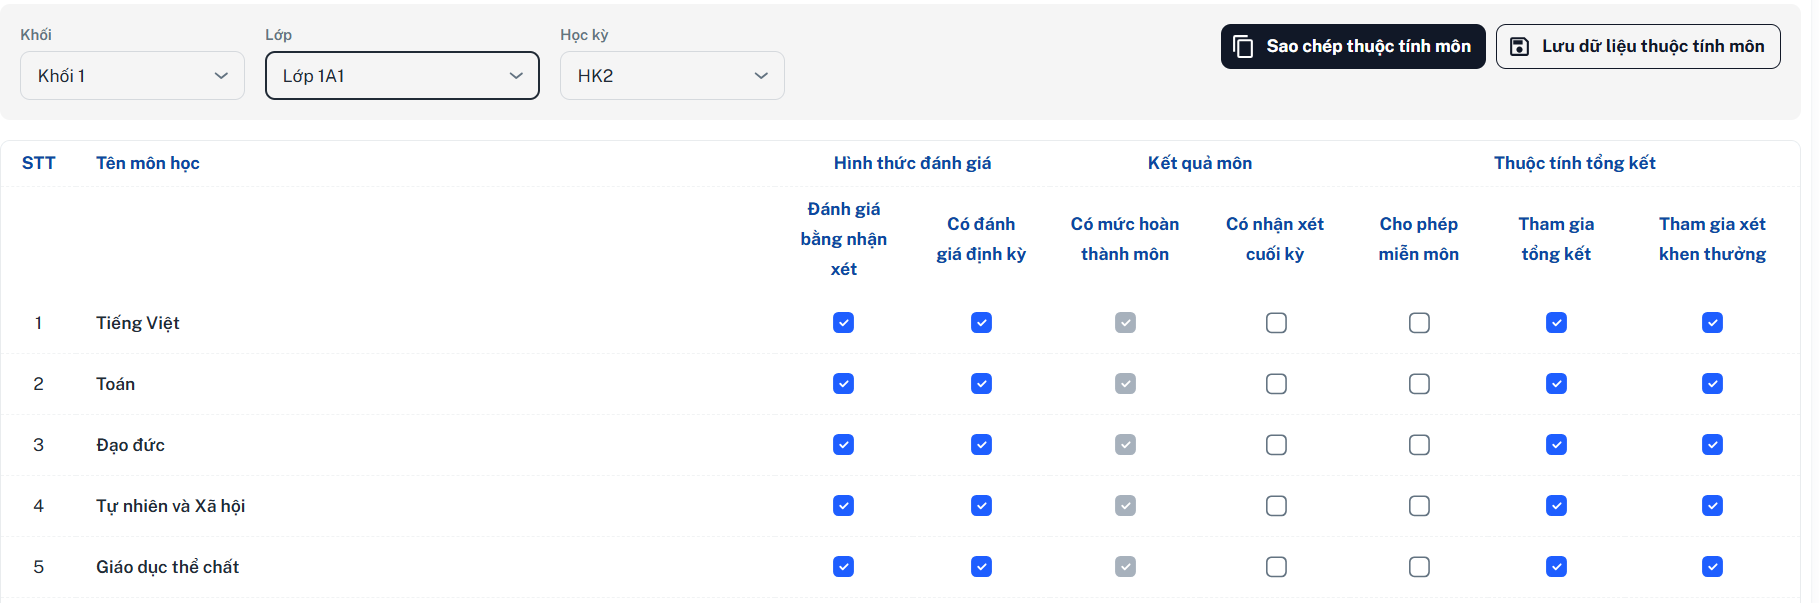1819x603 pixels.
Task: Click Lưu dữ liệu thuộc tính môn button
Action: coord(1638,47)
